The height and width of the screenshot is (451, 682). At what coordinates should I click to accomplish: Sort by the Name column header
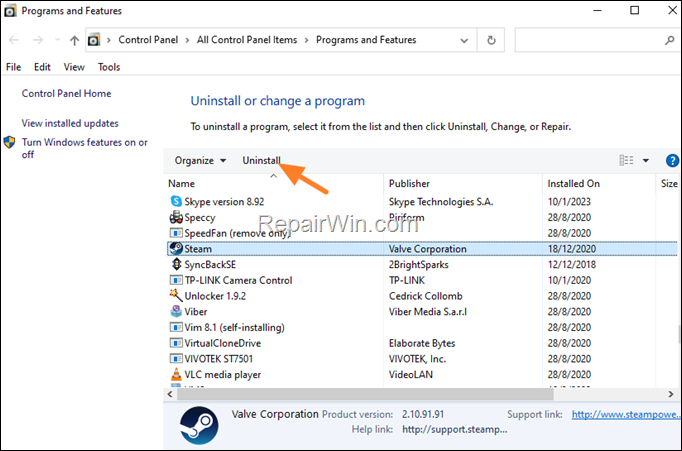pos(181,184)
